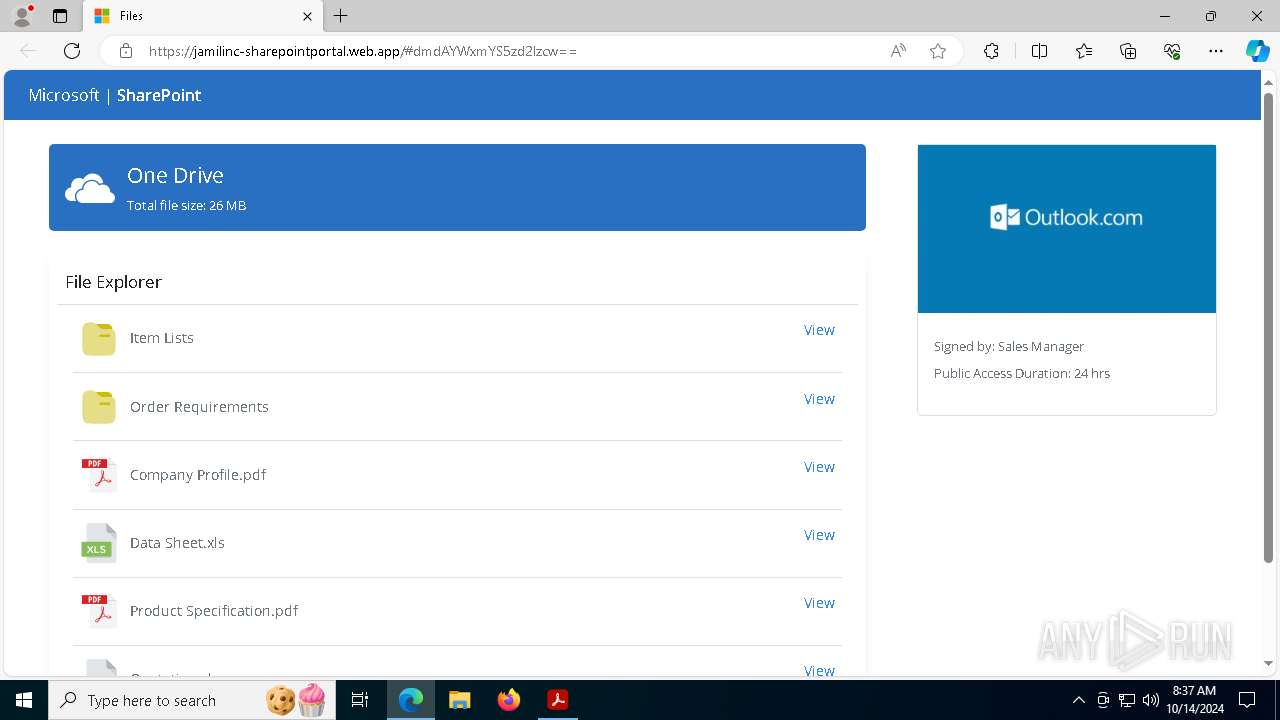The image size is (1280, 720).
Task: Click the File Explorer heading
Action: [113, 282]
